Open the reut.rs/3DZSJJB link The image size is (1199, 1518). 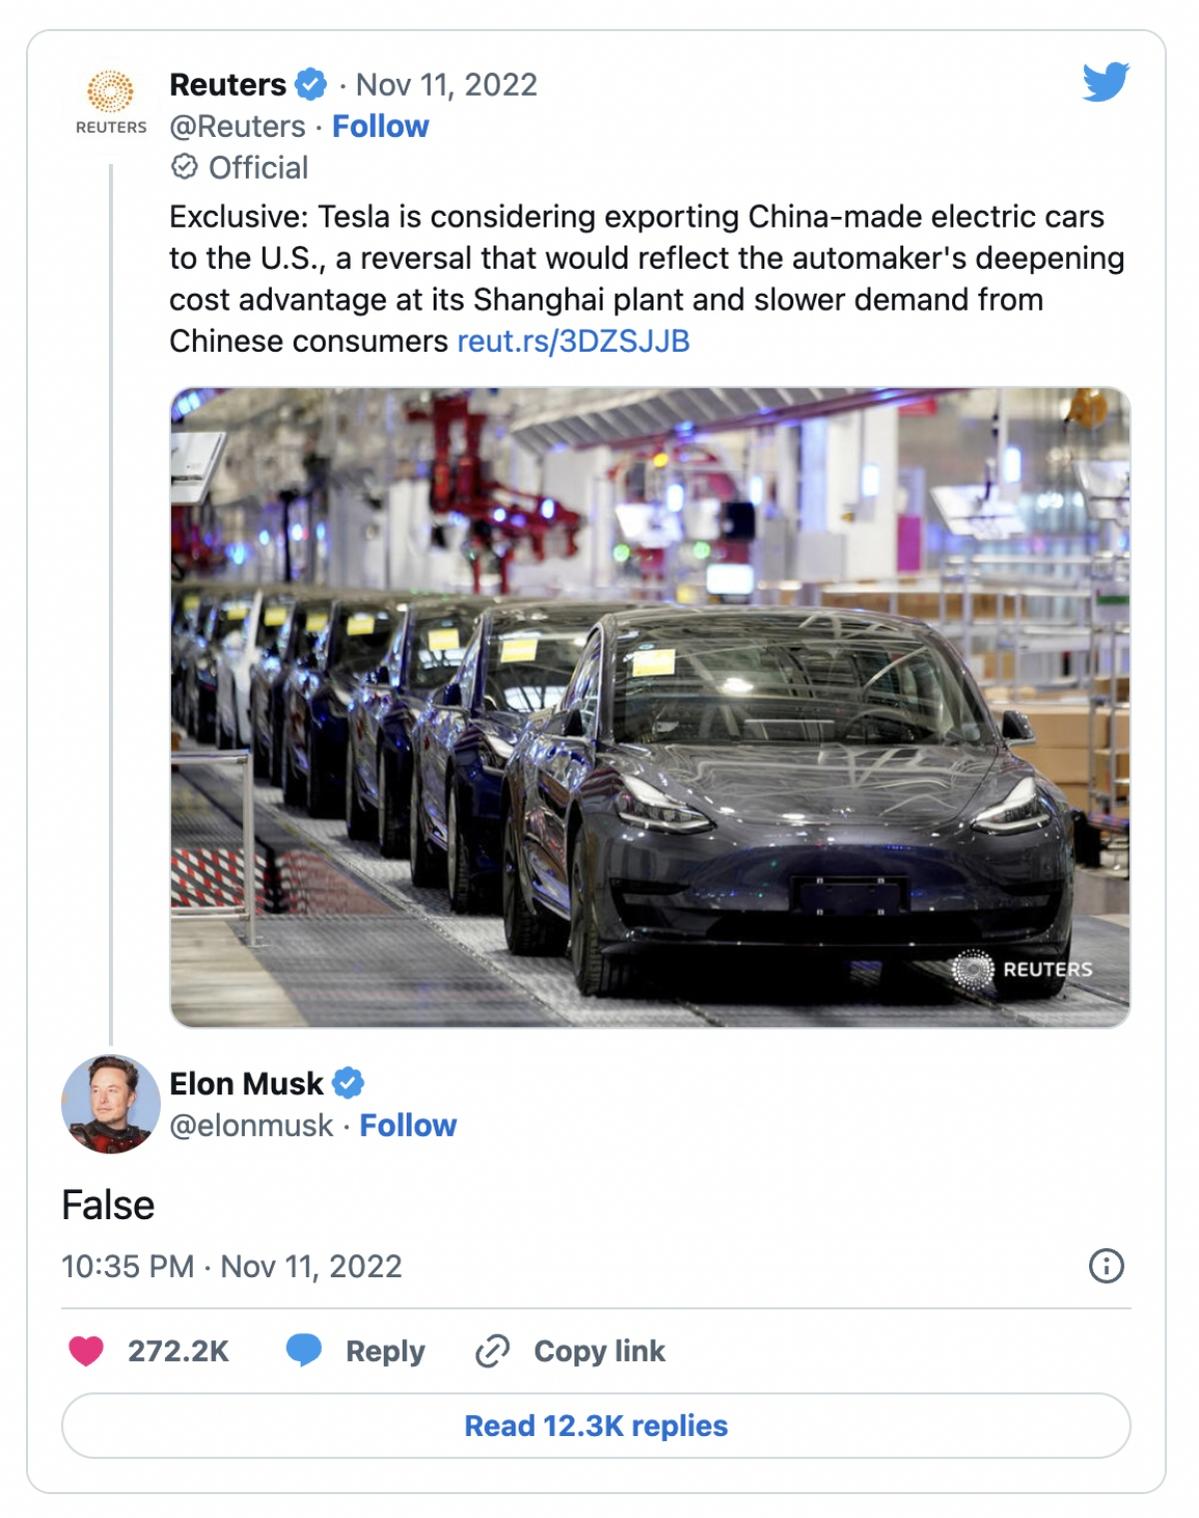click(x=573, y=341)
